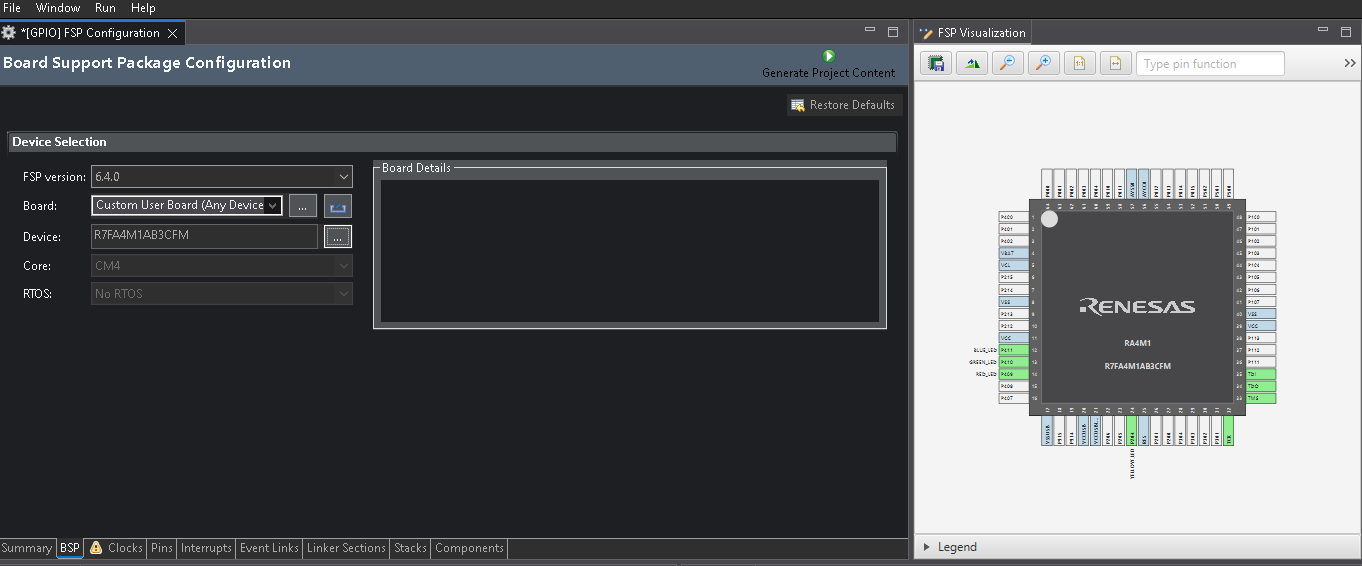Zoom in on the pin visualization
The image size is (1362, 566).
[x=1042, y=63]
